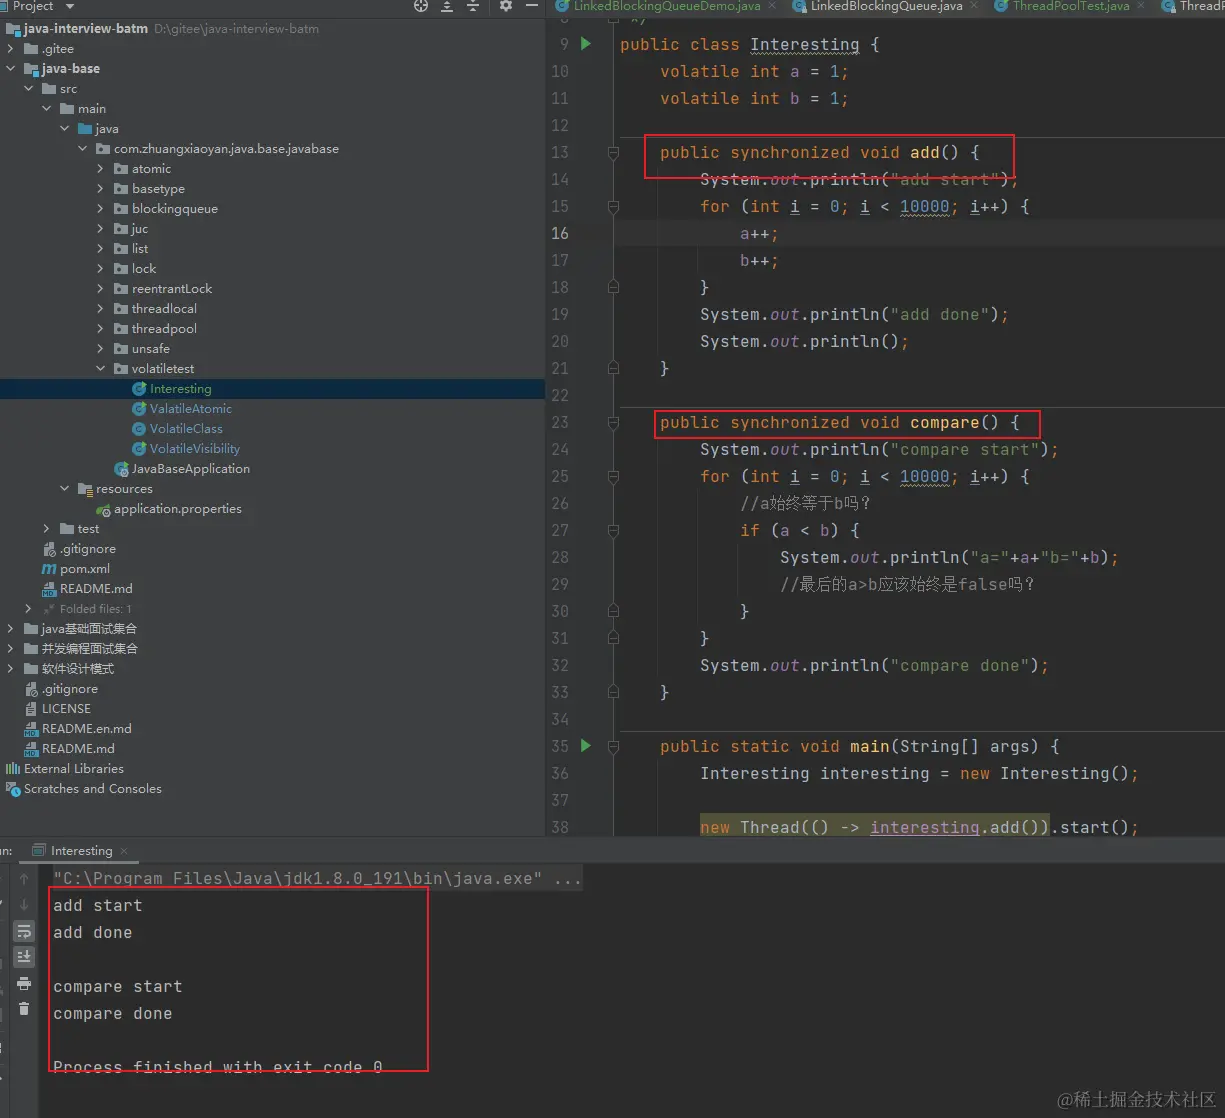Collapse the volatiletest package chevron
The width and height of the screenshot is (1225, 1118).
pyautogui.click(x=101, y=369)
